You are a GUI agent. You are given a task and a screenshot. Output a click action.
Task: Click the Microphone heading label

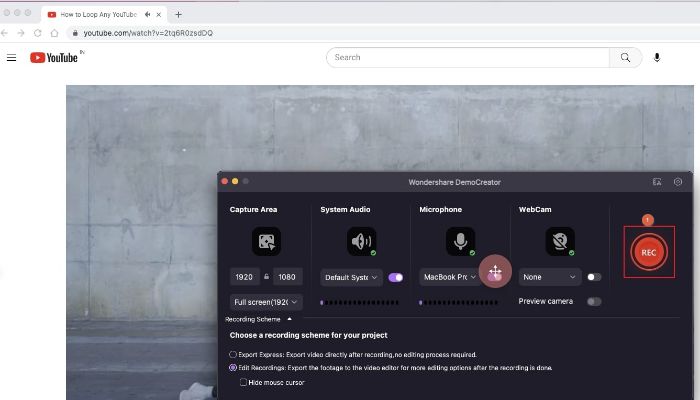pos(441,209)
